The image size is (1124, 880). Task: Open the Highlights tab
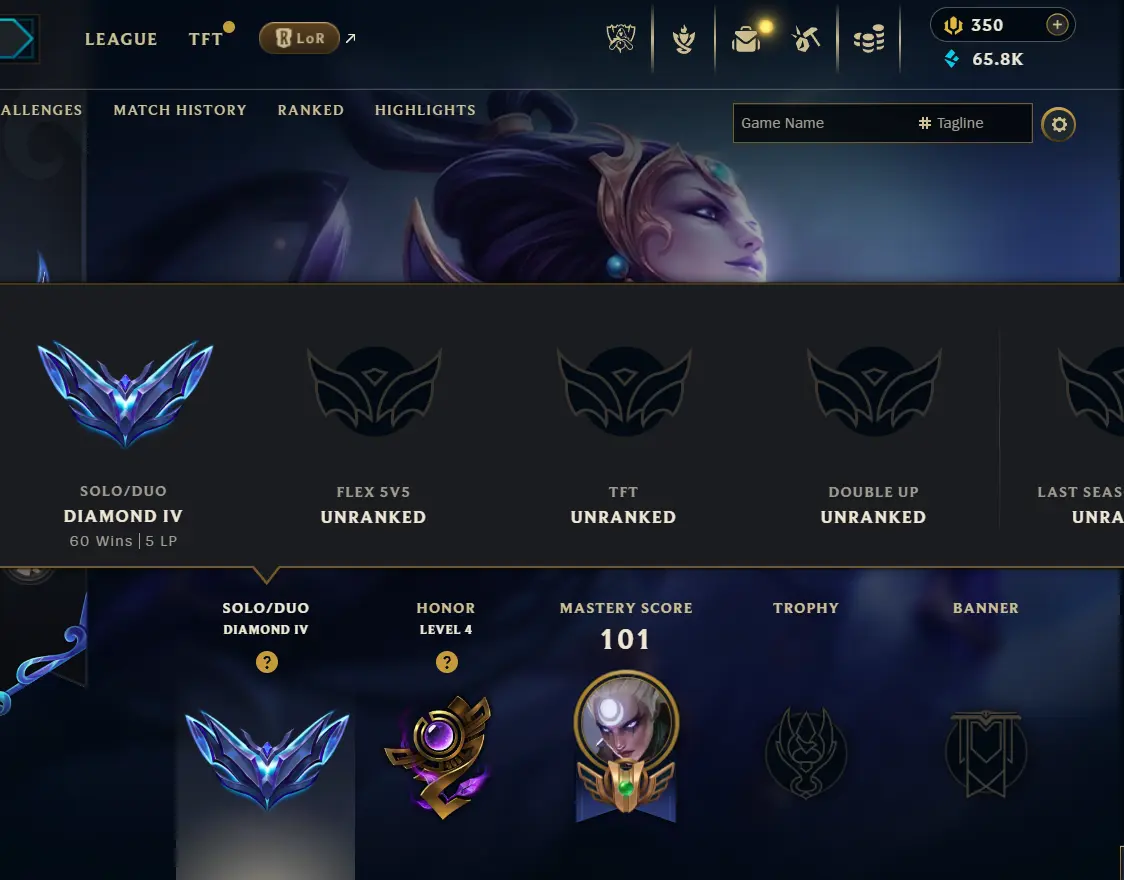tap(425, 110)
